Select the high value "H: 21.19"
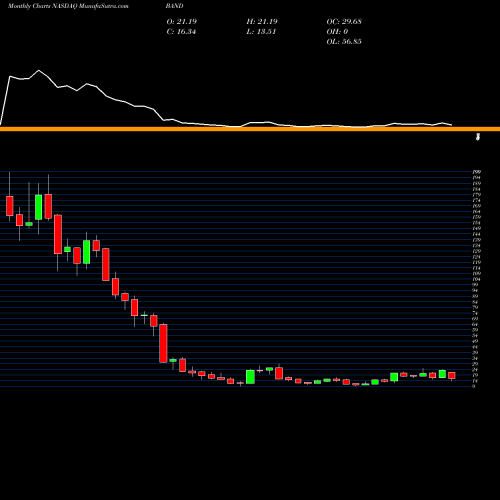500x500 pixels. 262,21
